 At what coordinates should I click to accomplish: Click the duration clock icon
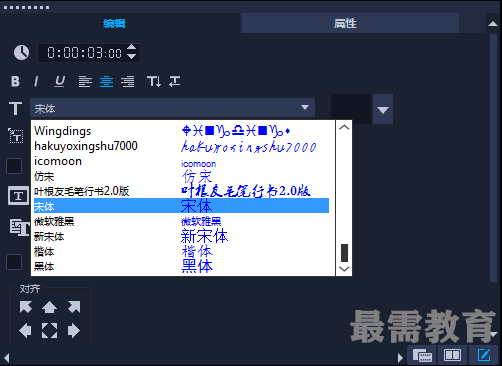click(x=21, y=53)
